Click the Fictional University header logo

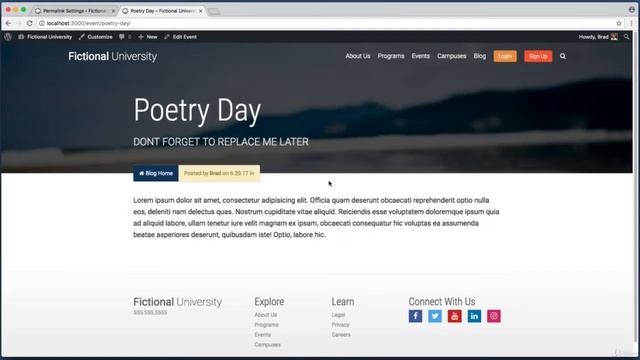113,56
